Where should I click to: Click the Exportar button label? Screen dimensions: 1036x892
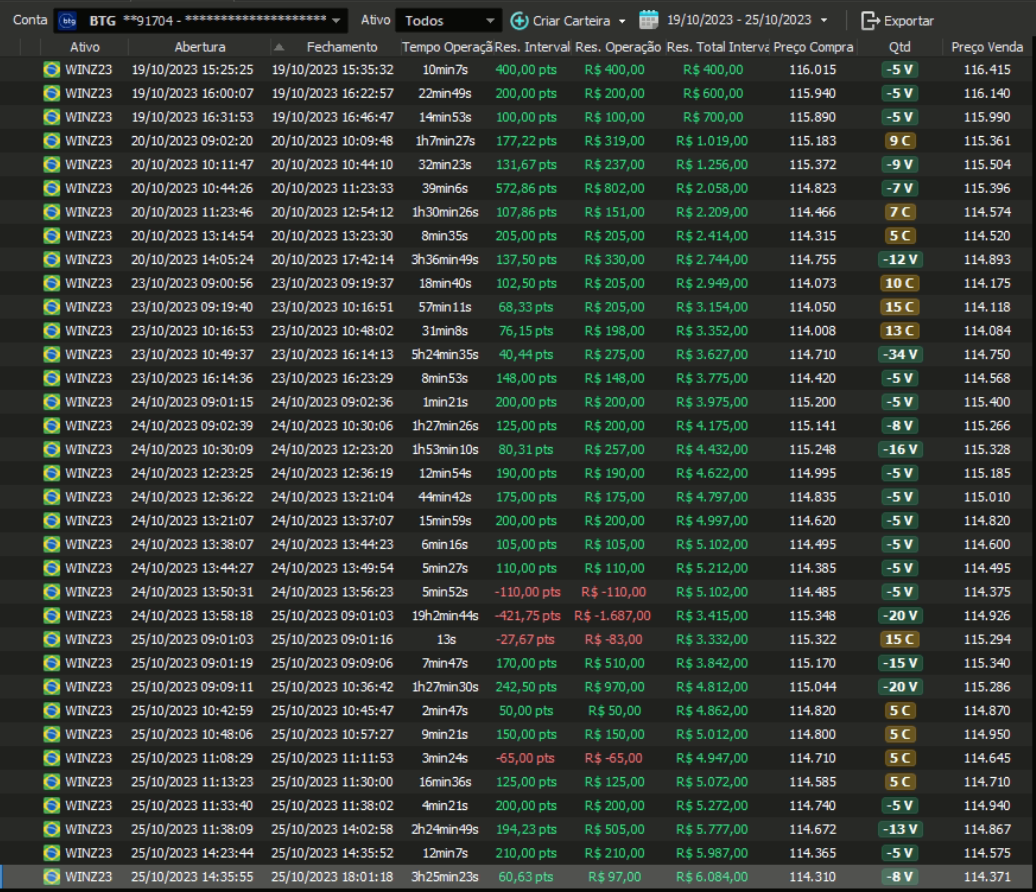click(x=908, y=21)
